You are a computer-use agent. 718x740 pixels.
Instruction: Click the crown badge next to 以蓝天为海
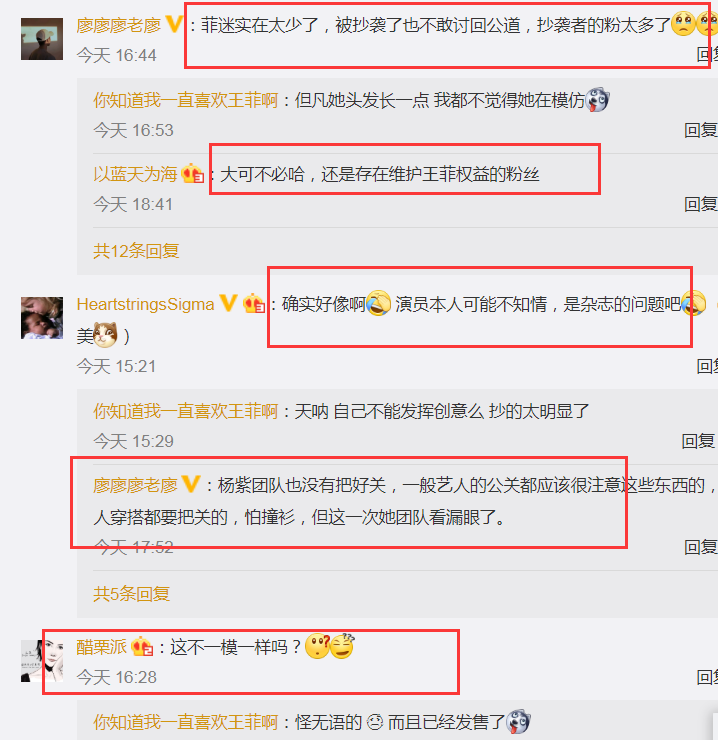193,173
